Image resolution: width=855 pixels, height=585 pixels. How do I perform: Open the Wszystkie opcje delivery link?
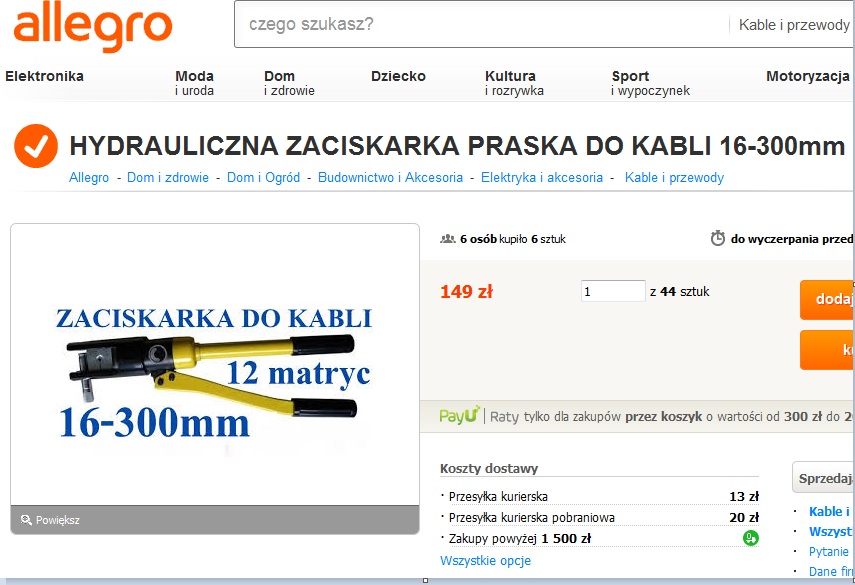point(485,560)
